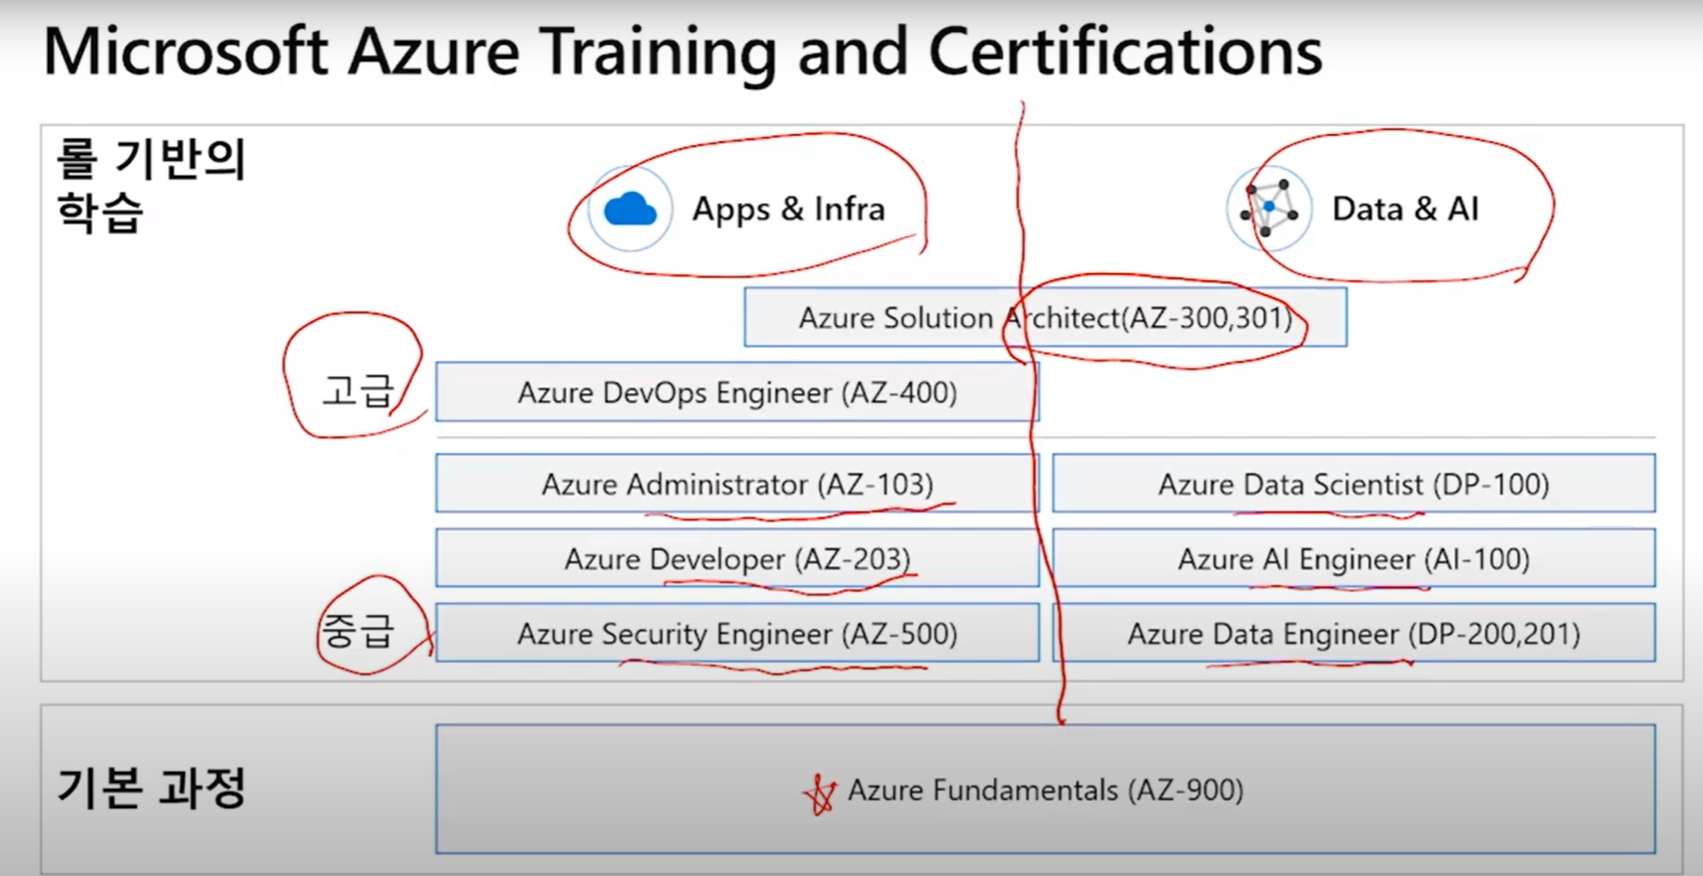Viewport: 1703px width, 876px height.
Task: Select the Azure Solution Architect (AZ-300,301) box
Action: (1045, 317)
